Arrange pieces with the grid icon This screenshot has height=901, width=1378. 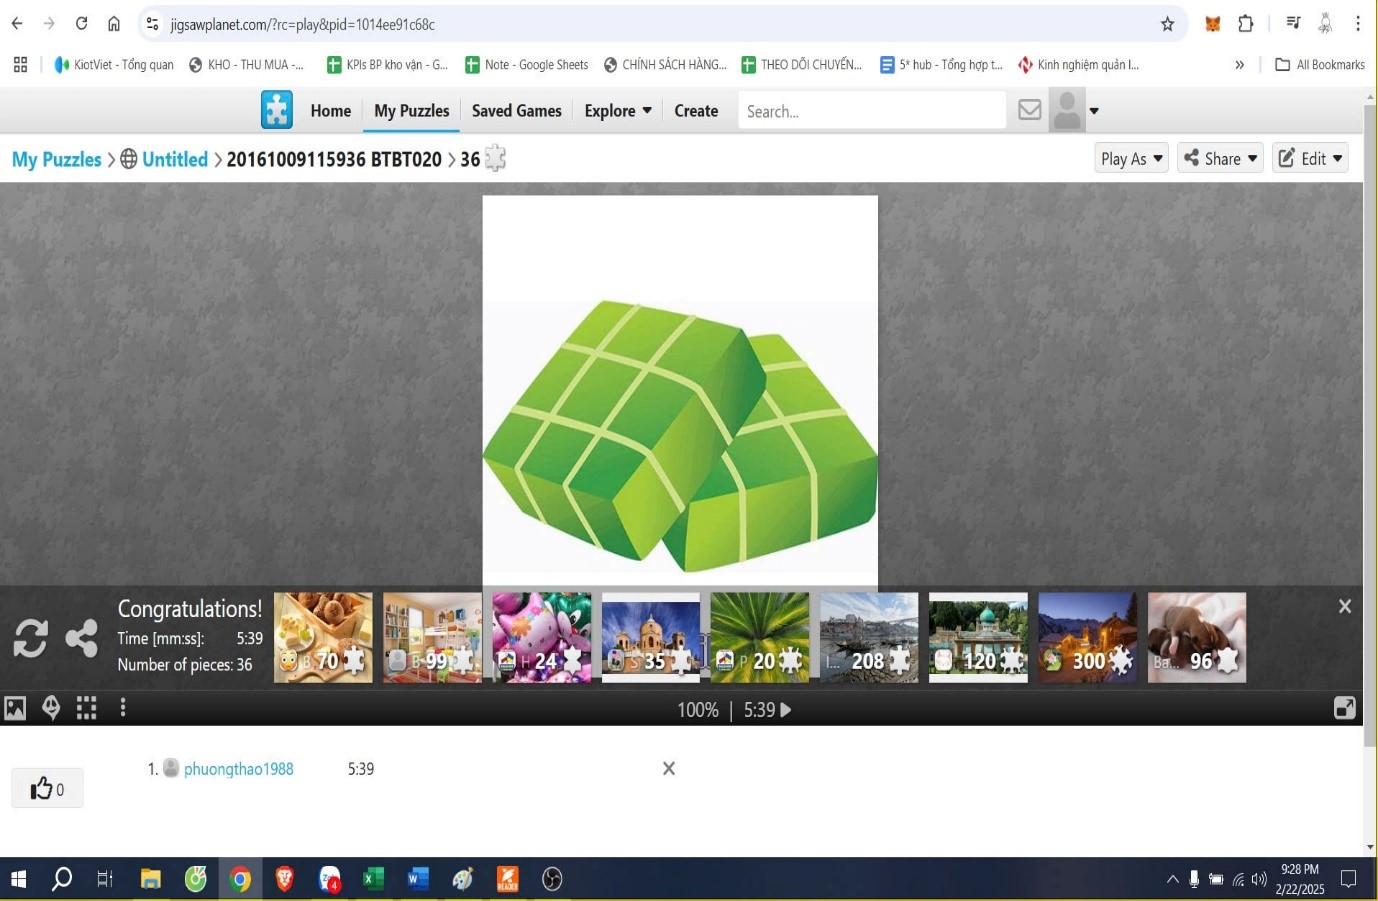(x=87, y=708)
